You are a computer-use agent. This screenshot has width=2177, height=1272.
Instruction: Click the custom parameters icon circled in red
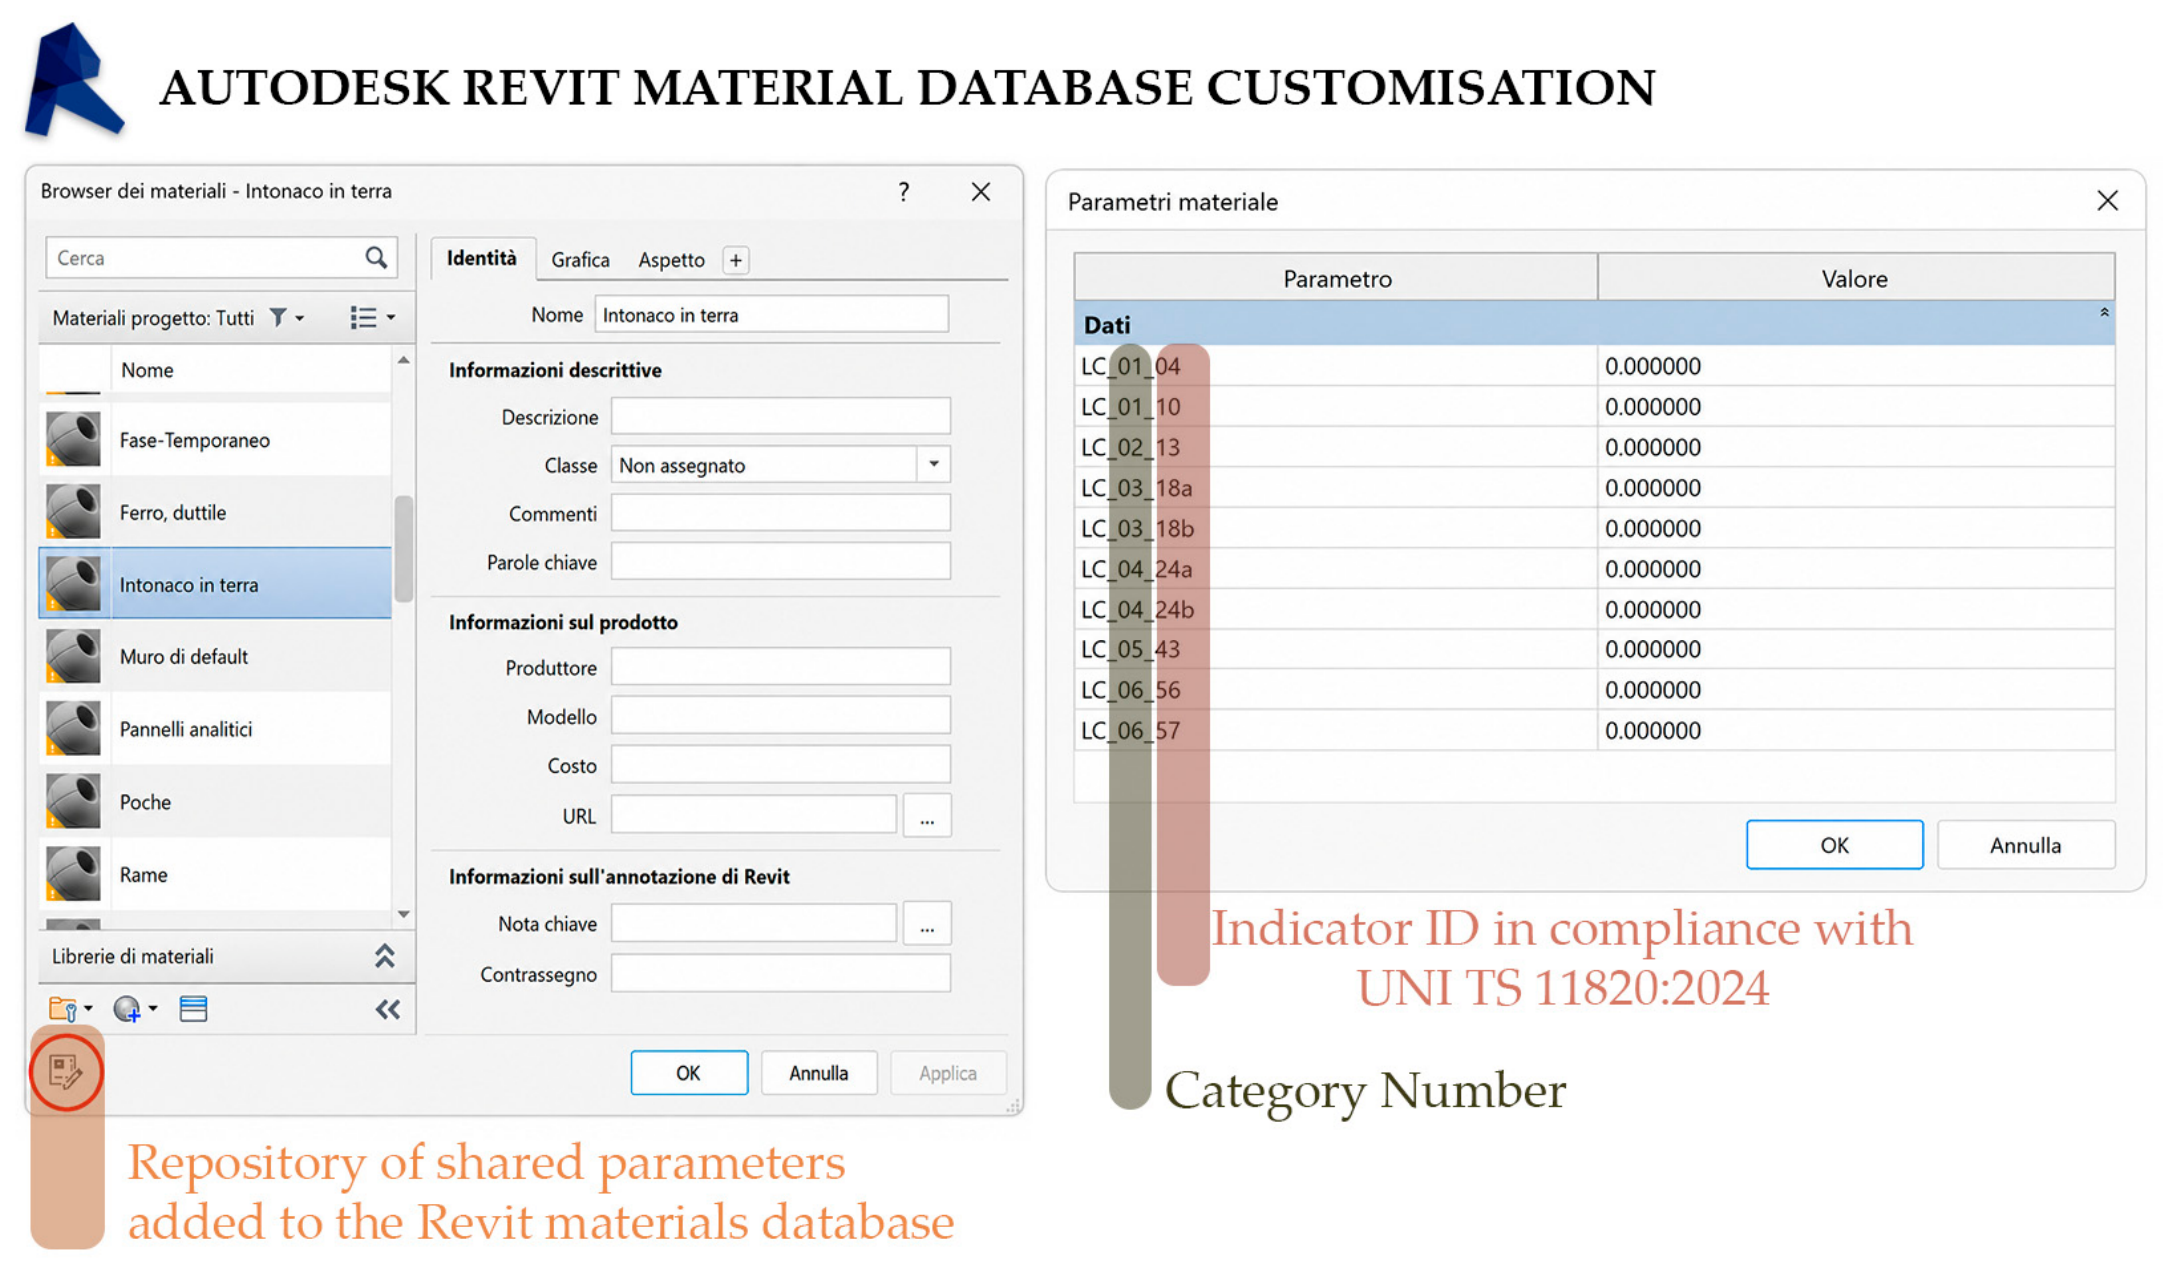tap(66, 1072)
